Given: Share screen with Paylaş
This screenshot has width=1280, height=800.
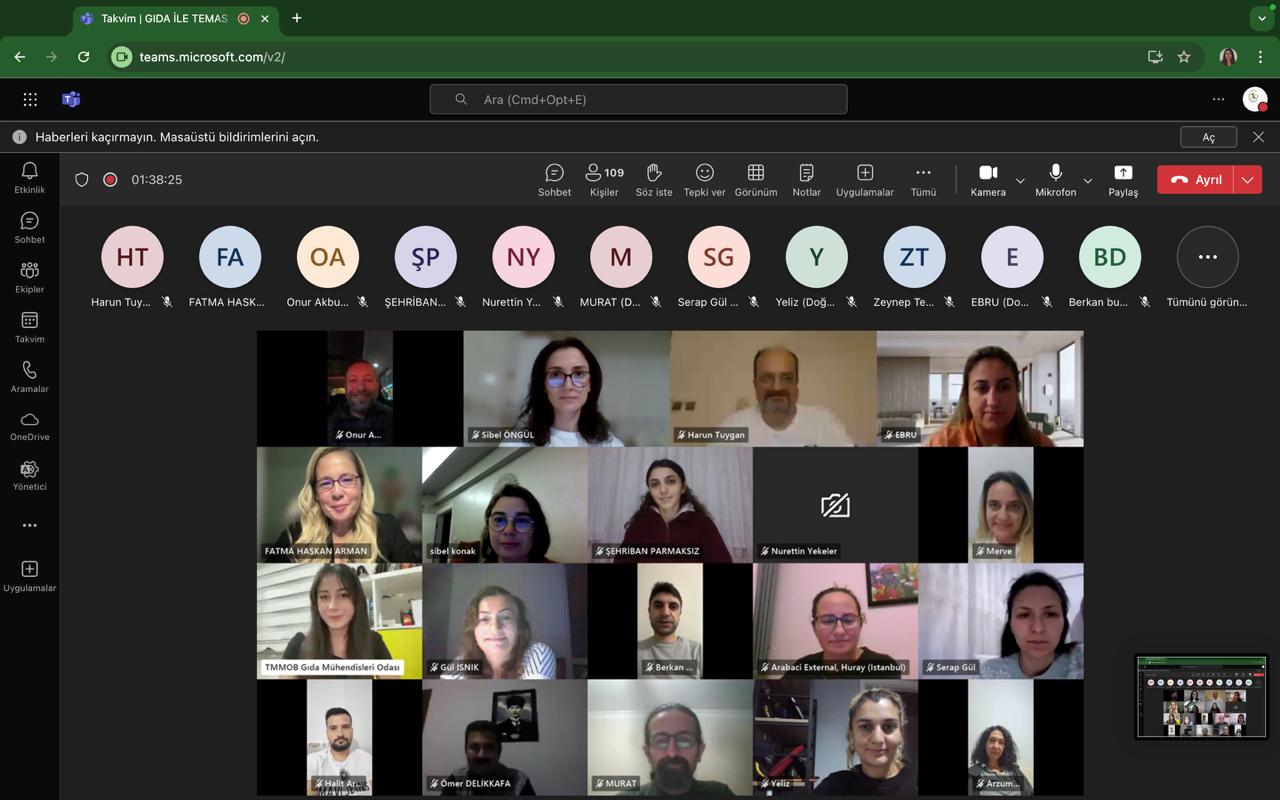Looking at the screenshot, I should coord(1123,179).
